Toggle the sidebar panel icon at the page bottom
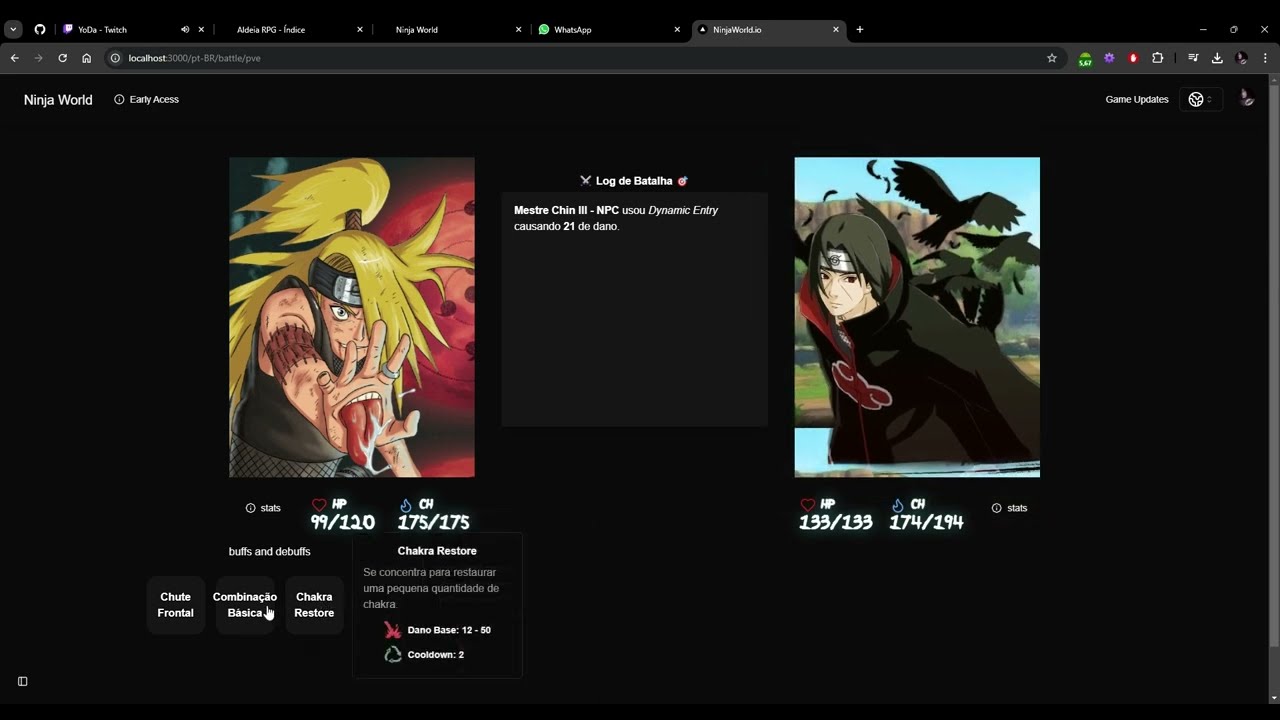 [23, 681]
